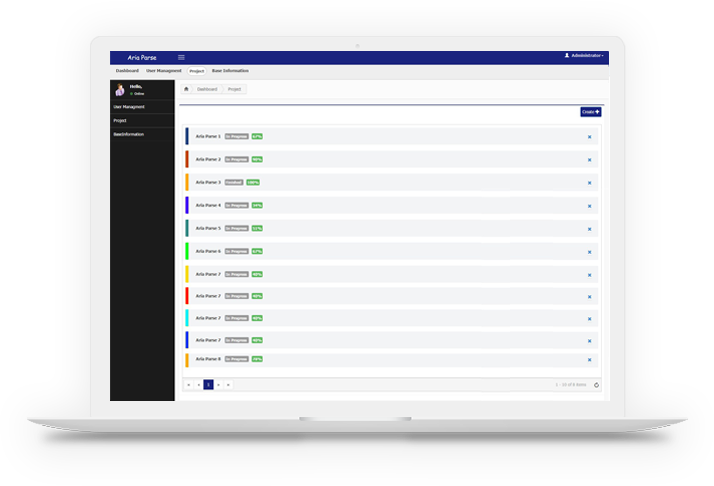
Task: Open BaseInformation from the left sidebar
Action: [129, 134]
